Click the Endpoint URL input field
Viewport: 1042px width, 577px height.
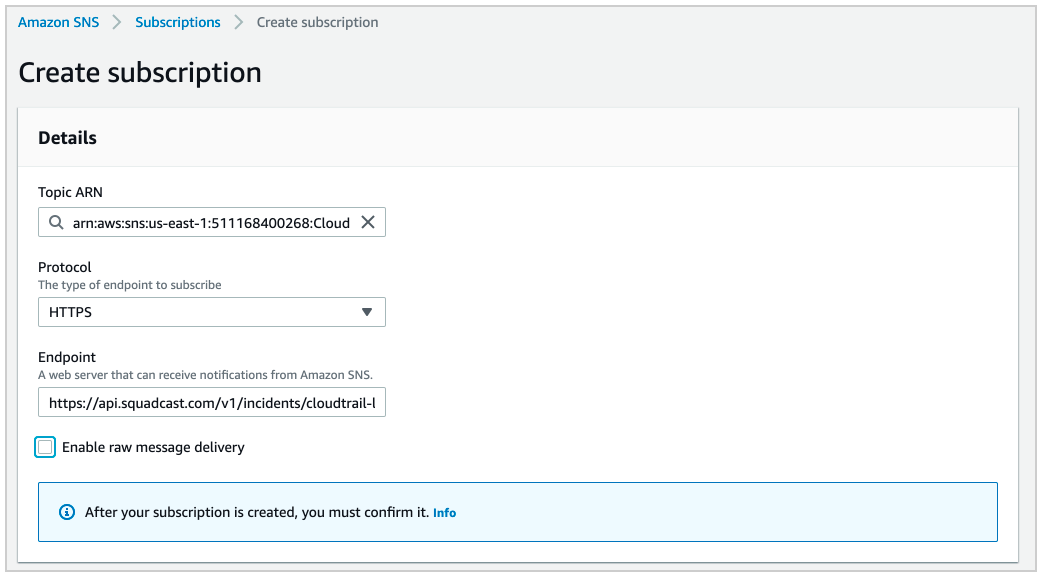pos(212,402)
